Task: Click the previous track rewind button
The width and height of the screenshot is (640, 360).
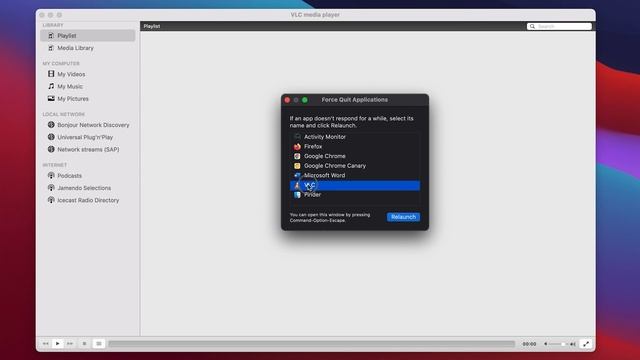Action: 46,344
